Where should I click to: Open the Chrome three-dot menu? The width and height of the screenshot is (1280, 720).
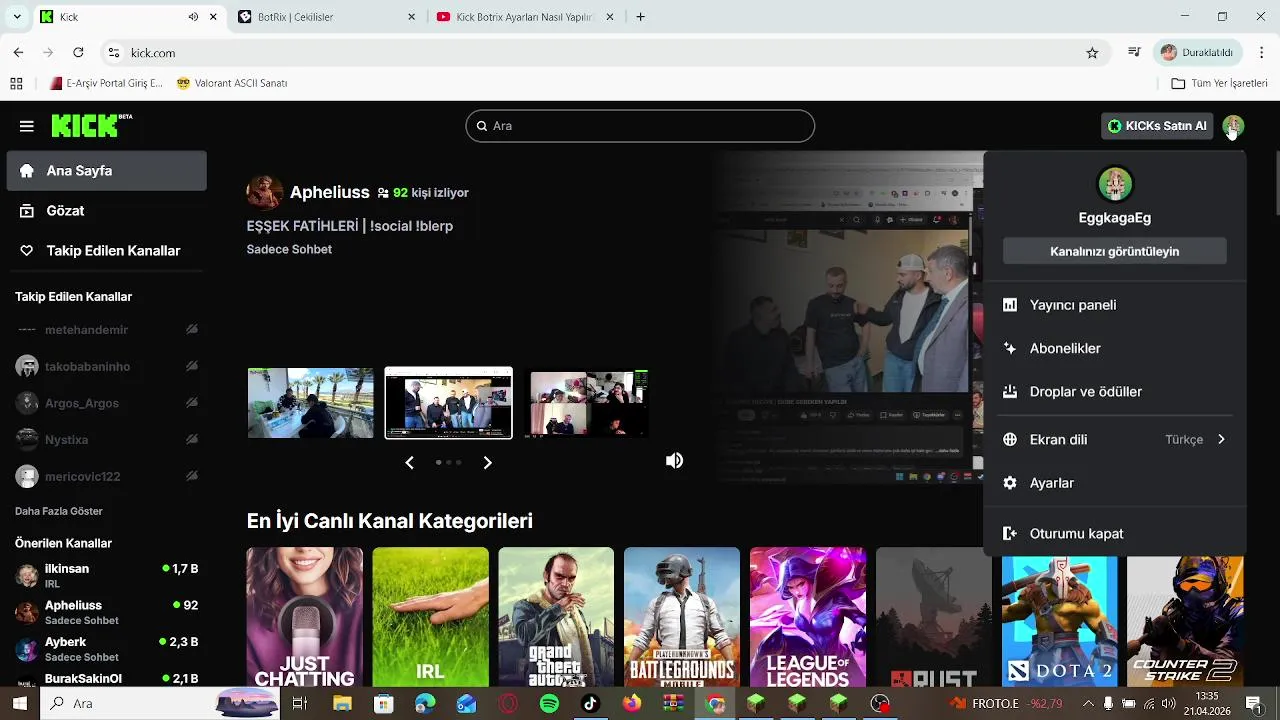pyautogui.click(x=1263, y=53)
